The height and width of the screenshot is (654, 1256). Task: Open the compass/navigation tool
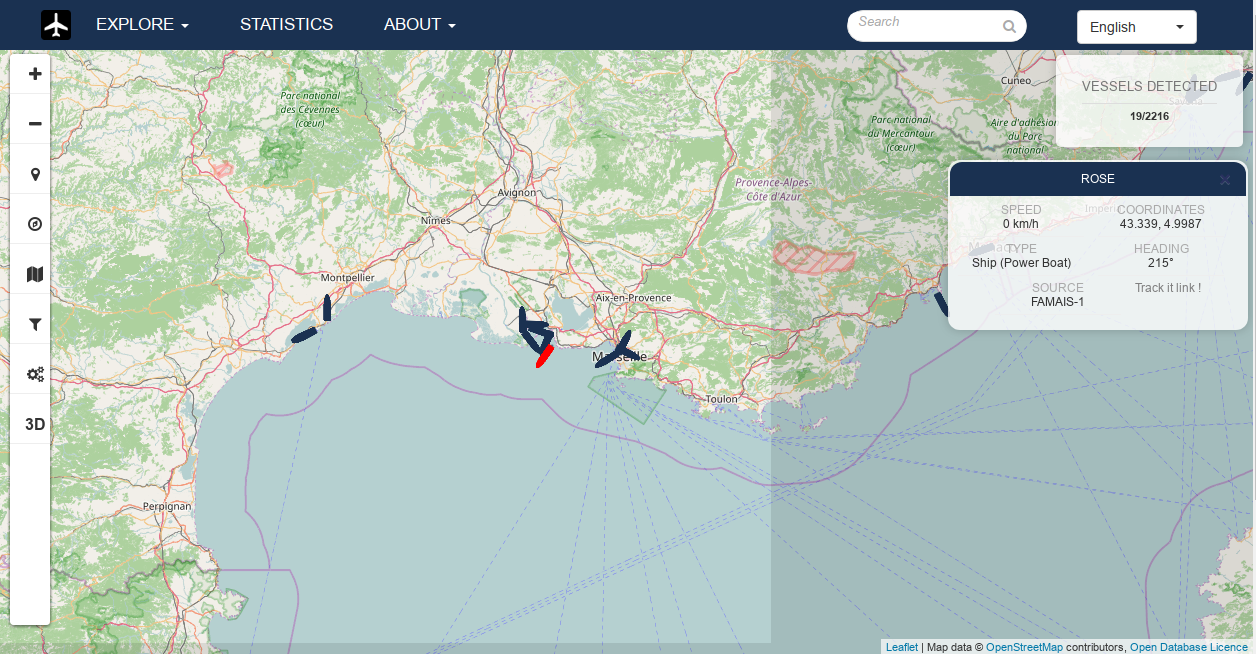33,223
